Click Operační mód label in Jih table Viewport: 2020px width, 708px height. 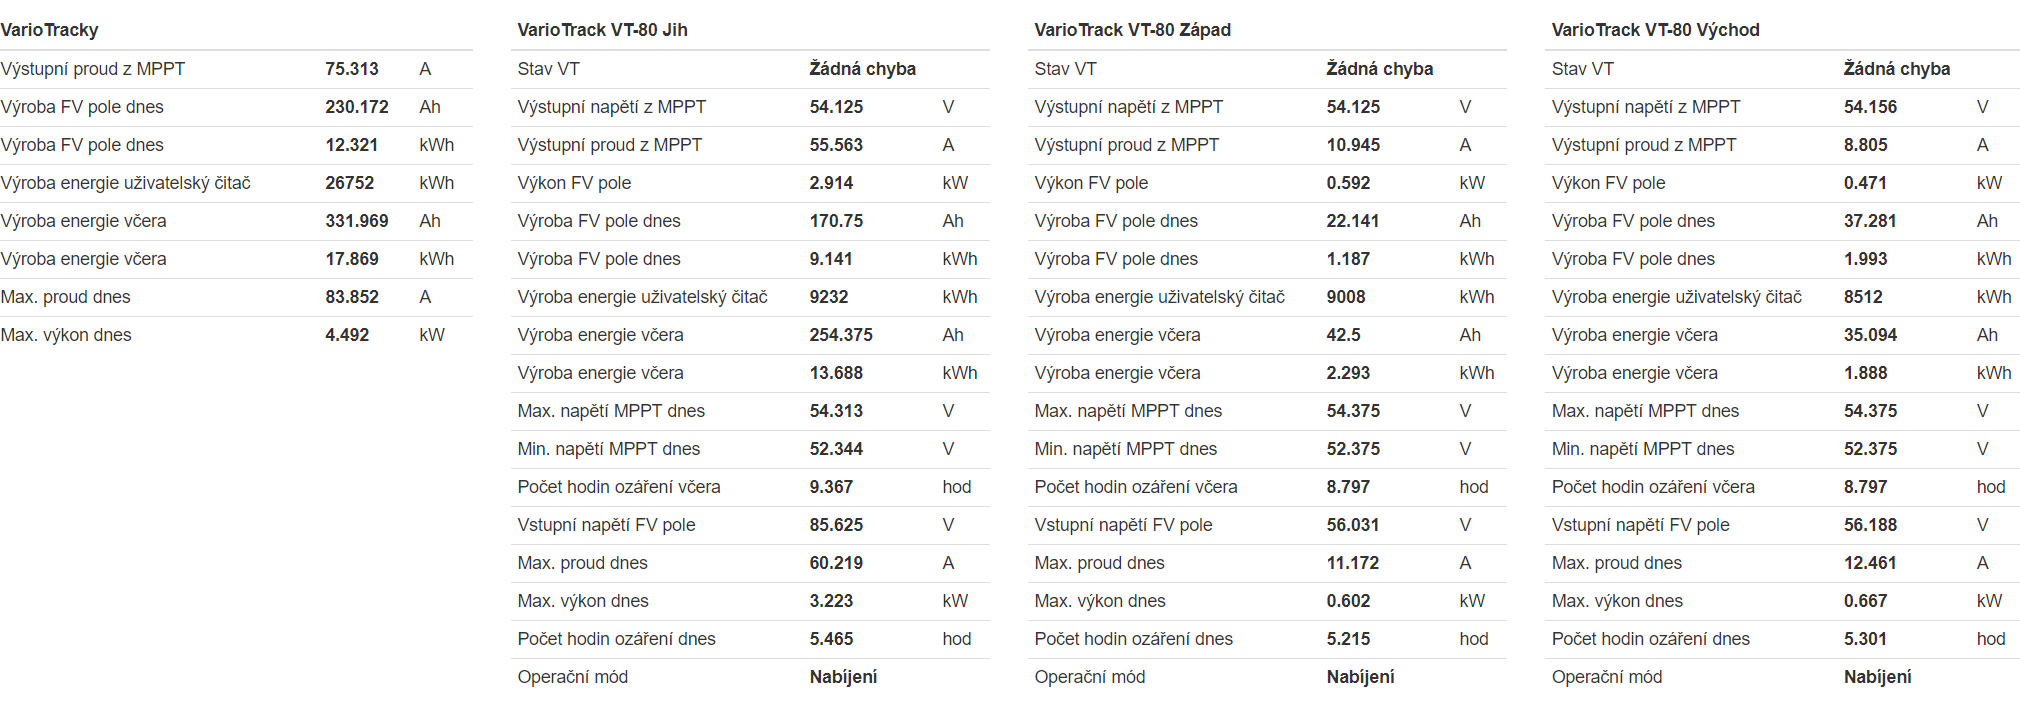(572, 677)
